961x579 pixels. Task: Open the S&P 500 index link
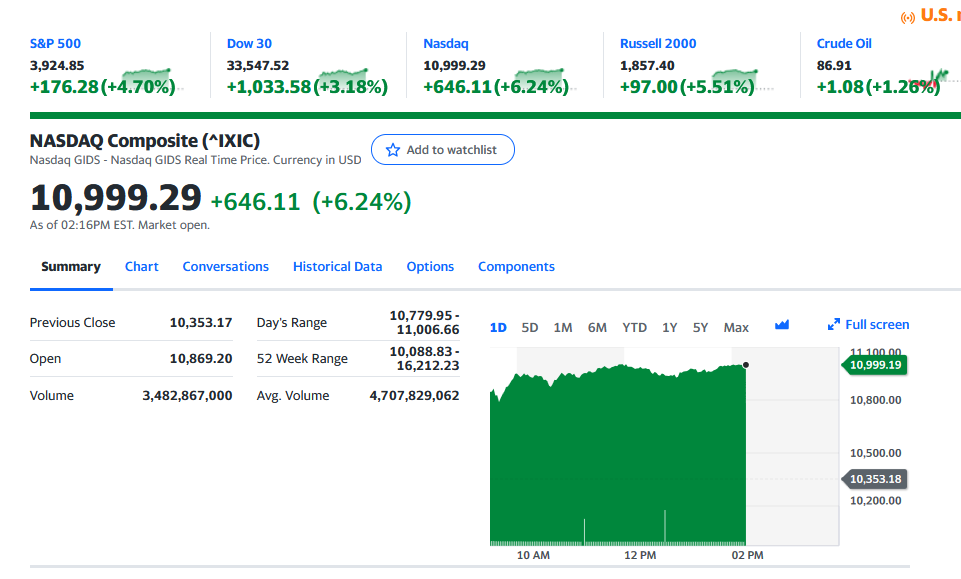pyautogui.click(x=55, y=44)
